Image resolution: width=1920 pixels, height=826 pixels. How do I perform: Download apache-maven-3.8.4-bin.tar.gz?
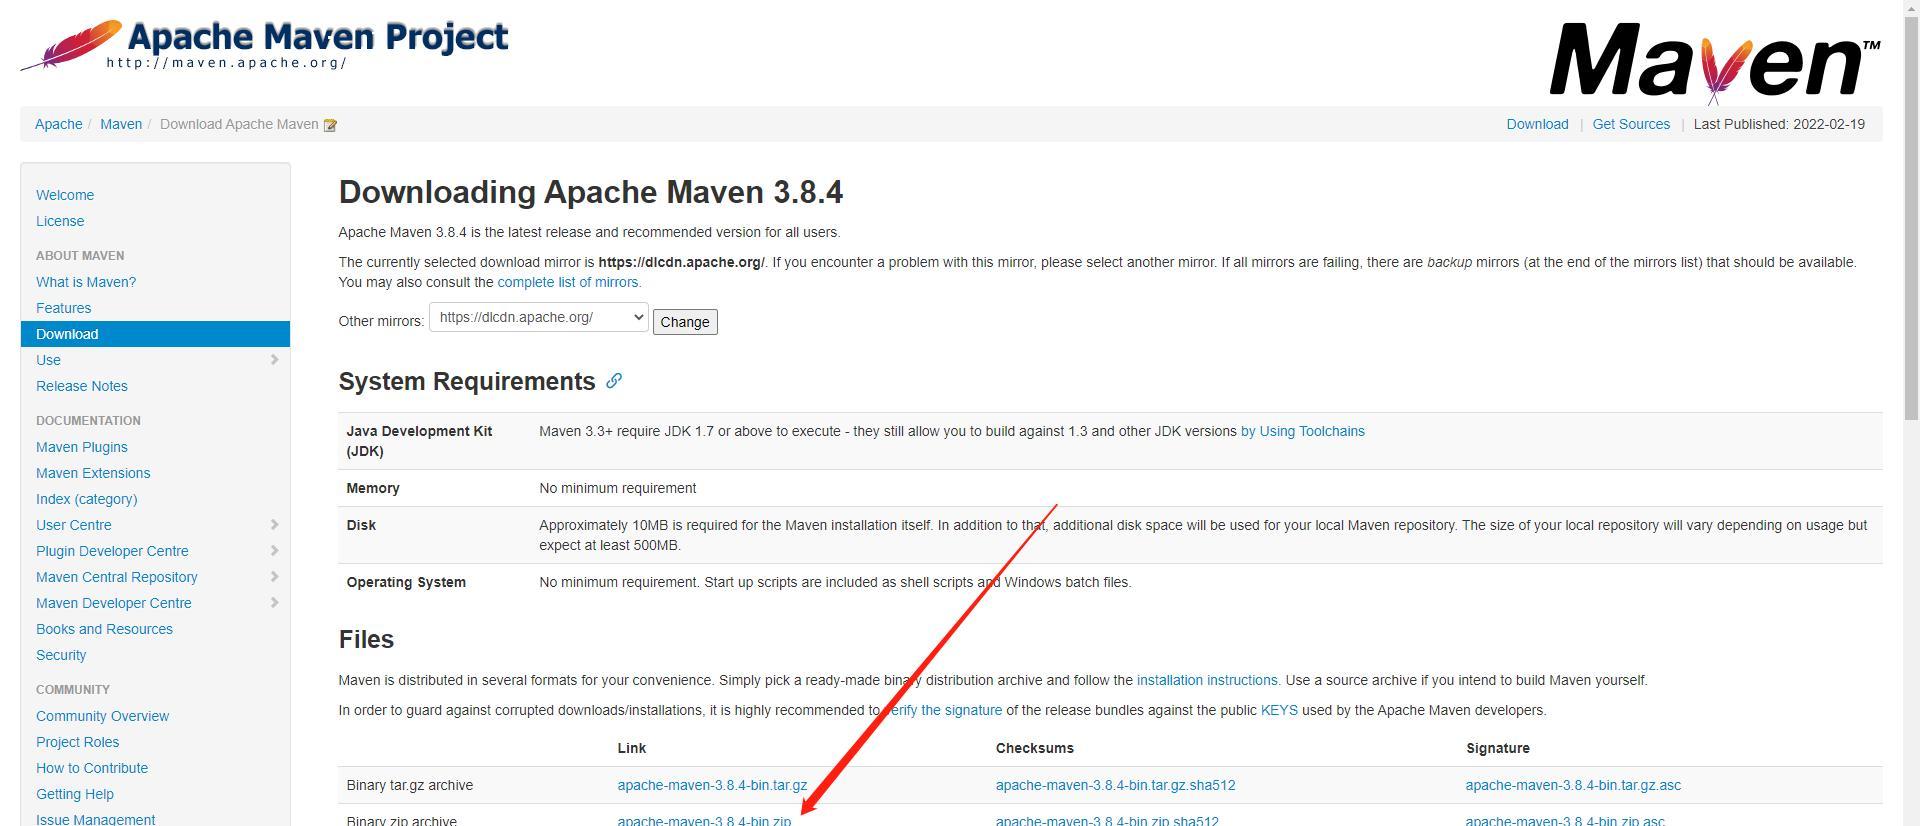tap(712, 785)
